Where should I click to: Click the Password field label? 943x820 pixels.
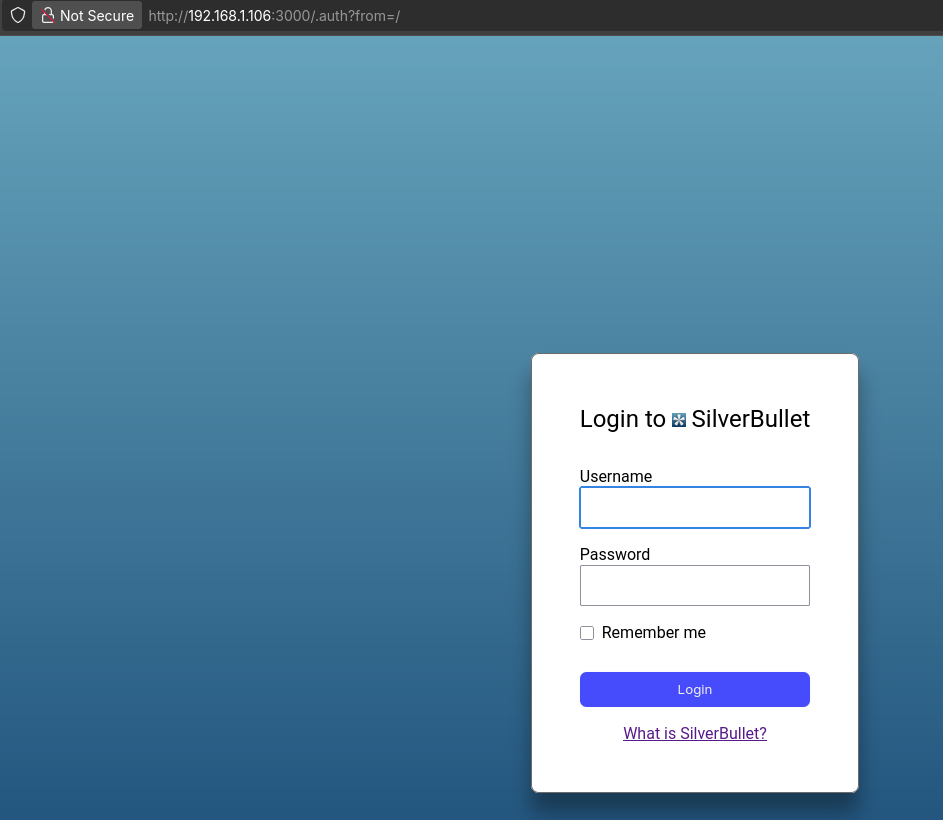pyautogui.click(x=614, y=554)
